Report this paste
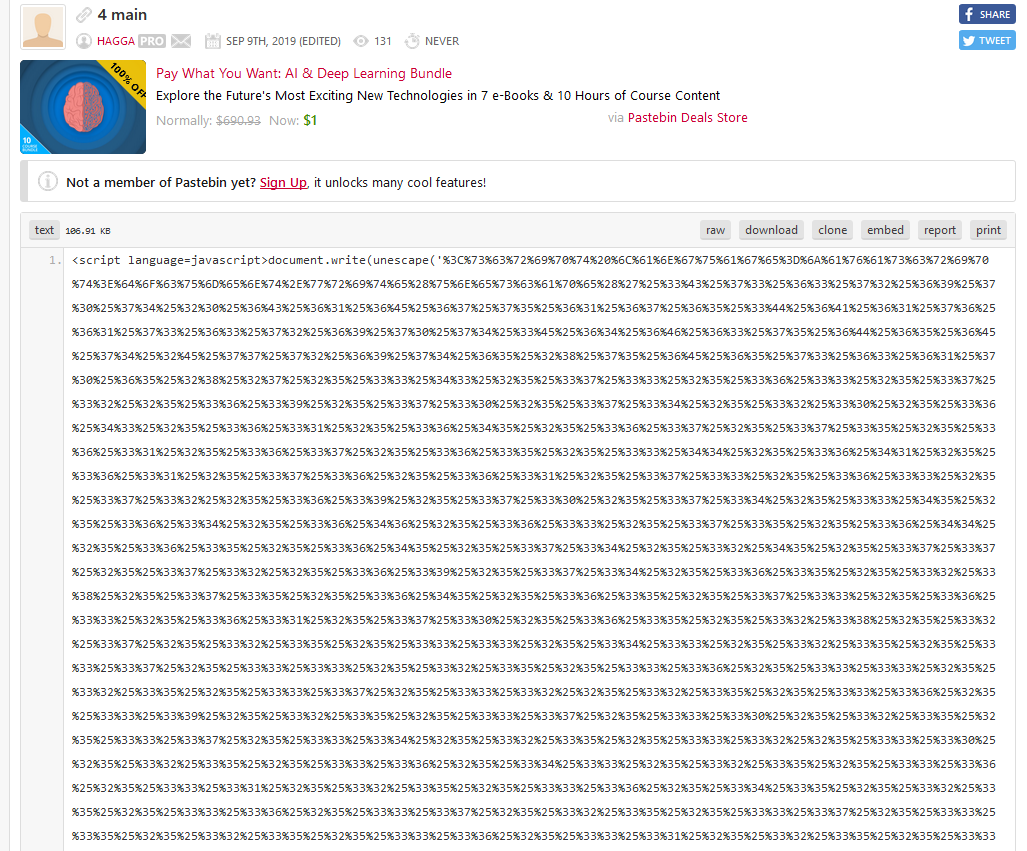The image size is (1027, 851). pos(940,230)
